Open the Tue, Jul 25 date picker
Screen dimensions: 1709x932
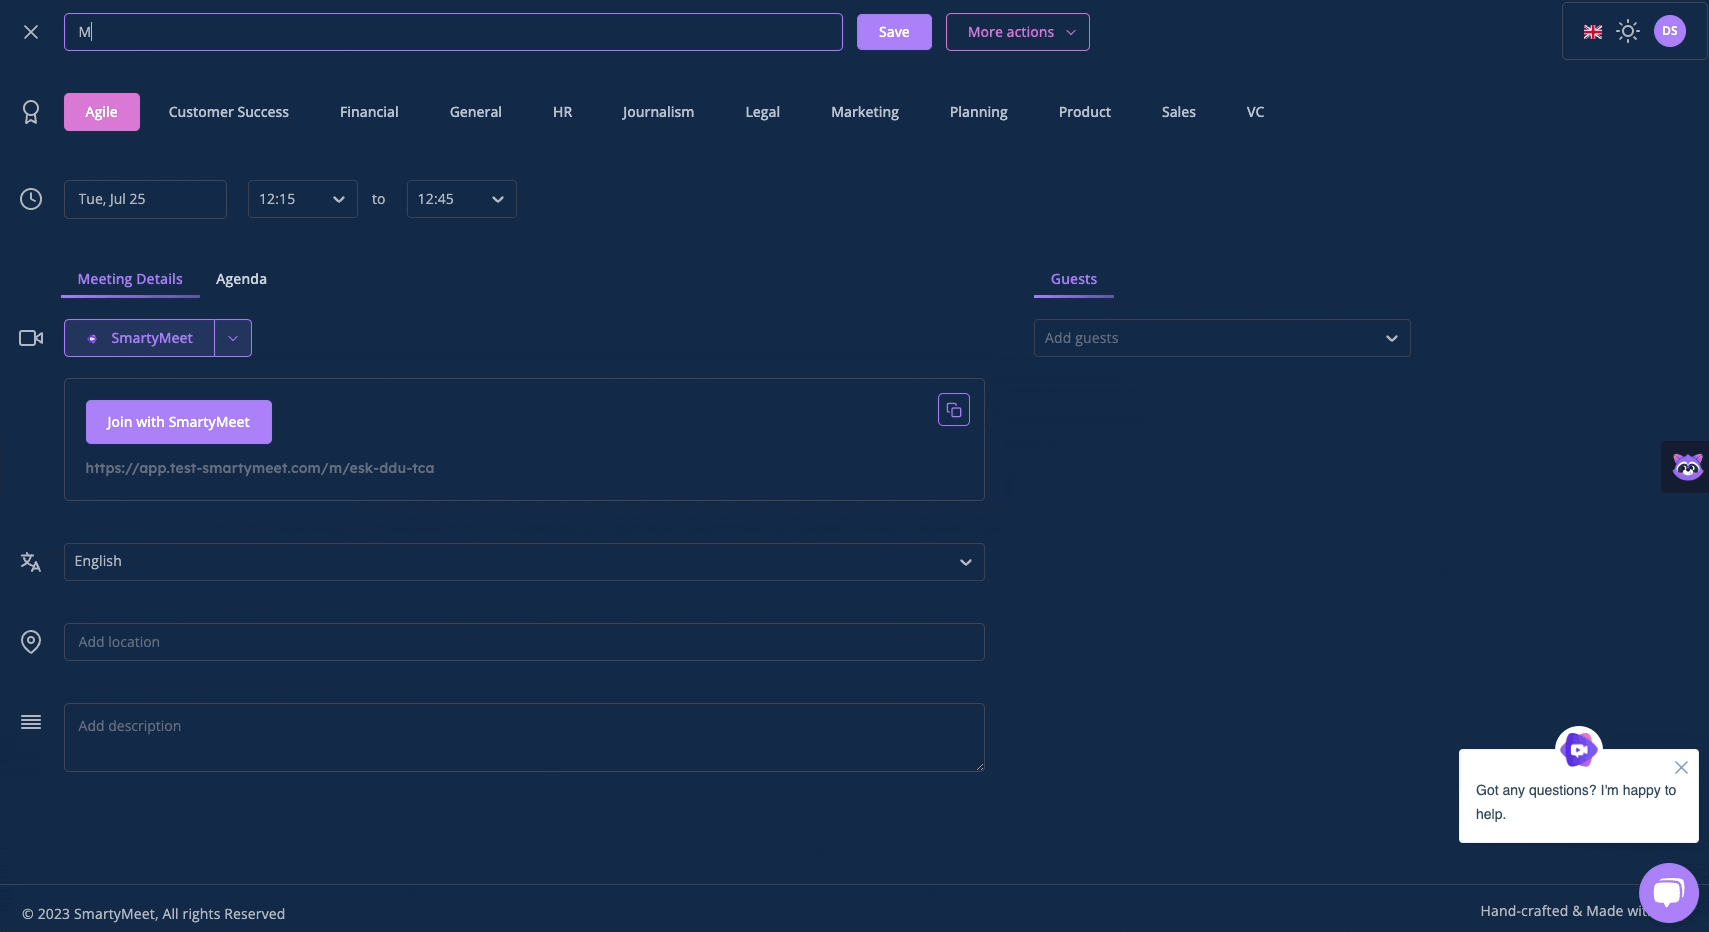pos(145,199)
